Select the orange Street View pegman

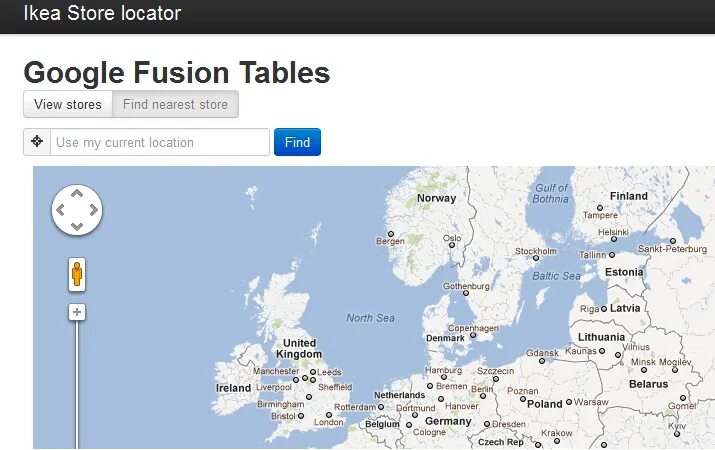click(x=77, y=274)
